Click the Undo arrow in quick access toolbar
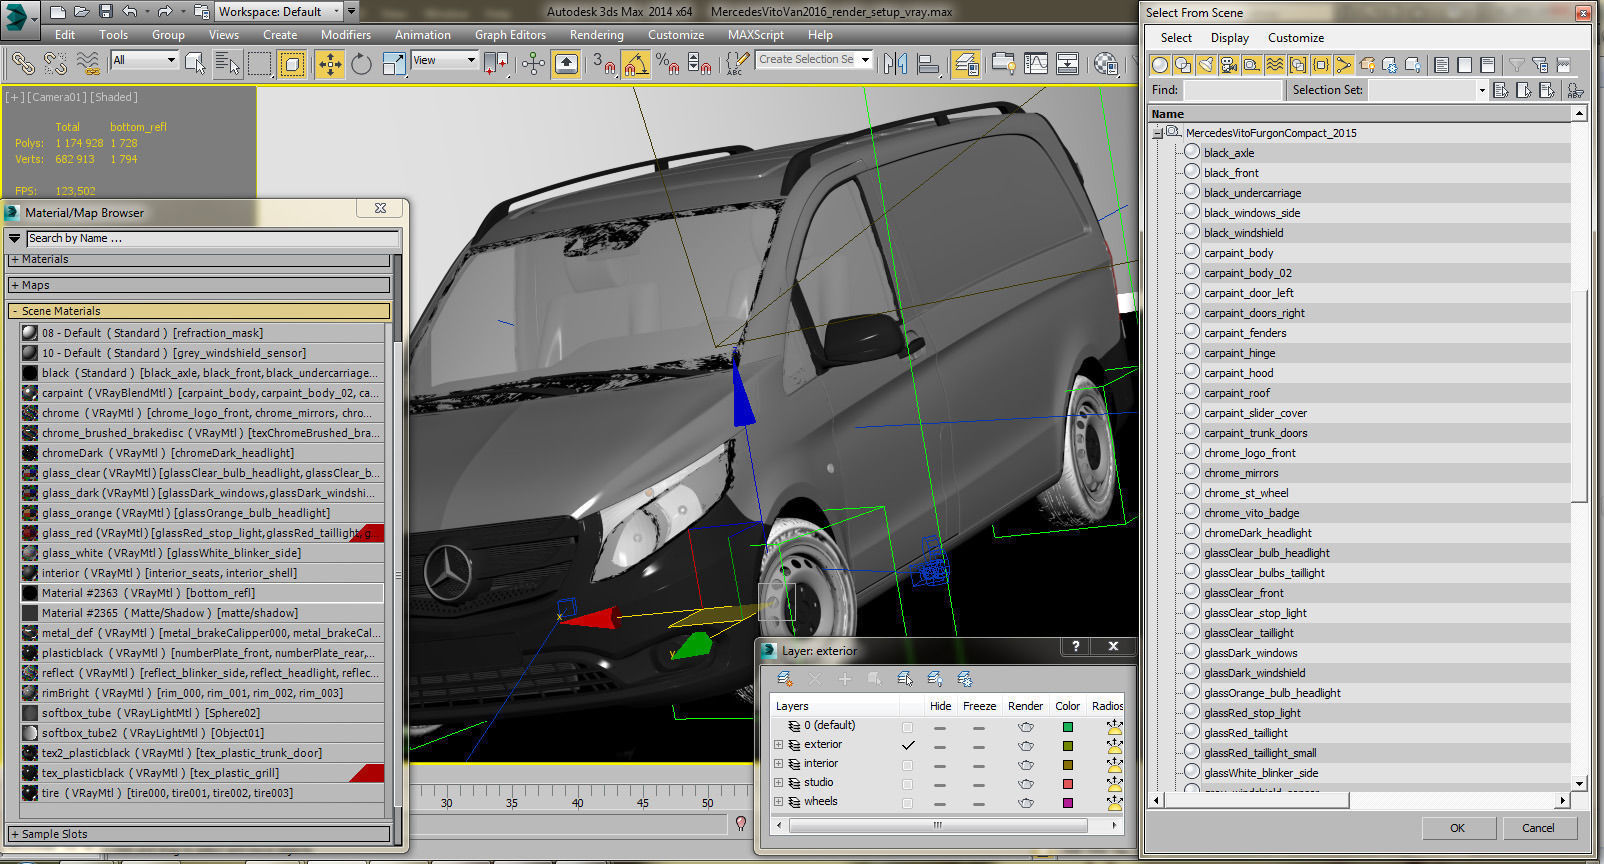Viewport: 1604px width, 864px height. point(130,12)
